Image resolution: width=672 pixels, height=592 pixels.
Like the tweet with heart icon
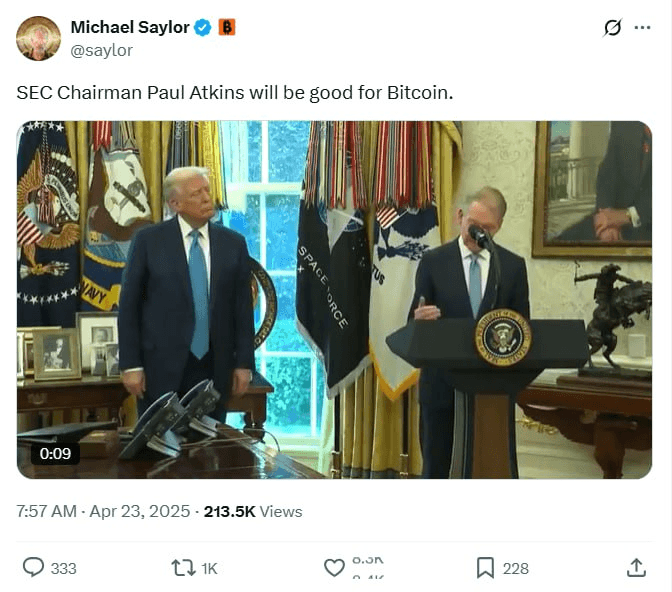click(x=334, y=568)
